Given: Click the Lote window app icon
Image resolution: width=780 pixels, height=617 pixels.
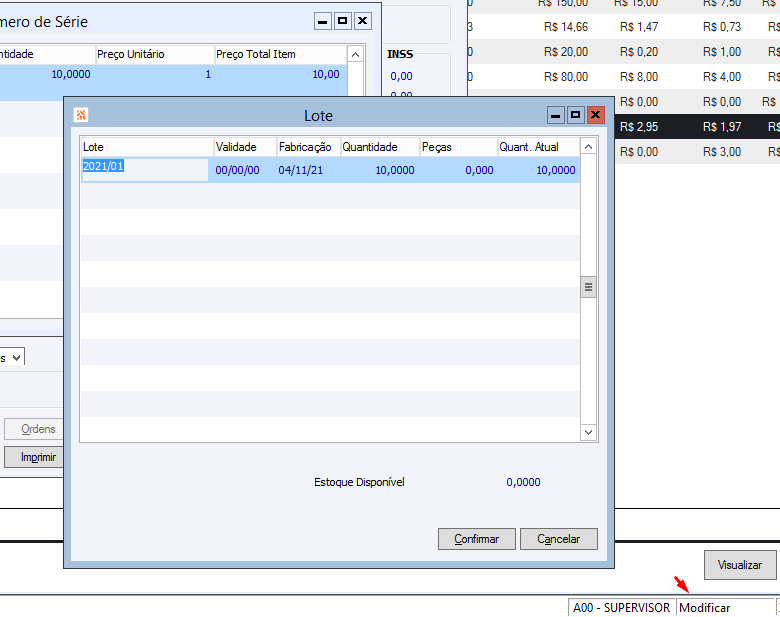Looking at the screenshot, I should click(x=81, y=115).
